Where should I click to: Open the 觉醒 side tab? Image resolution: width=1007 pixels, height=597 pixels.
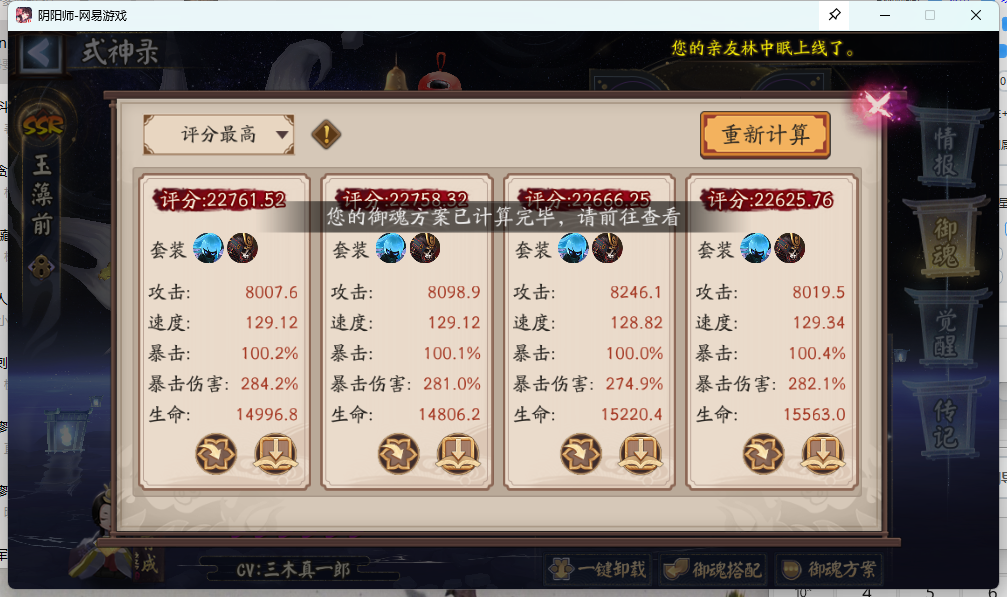pyautogui.click(x=945, y=333)
